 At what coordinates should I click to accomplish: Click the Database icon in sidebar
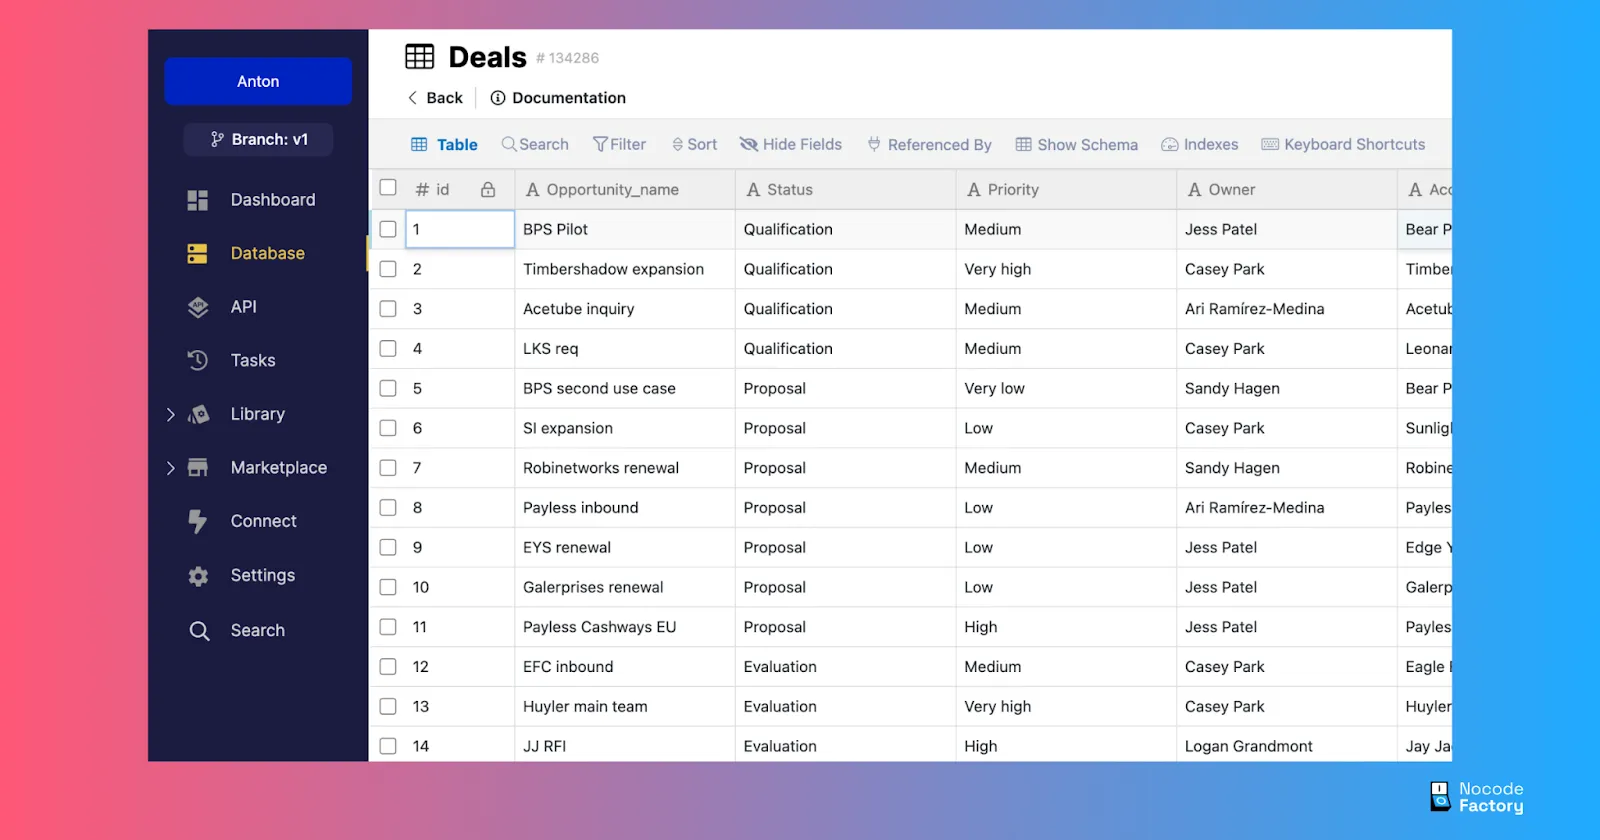(198, 254)
